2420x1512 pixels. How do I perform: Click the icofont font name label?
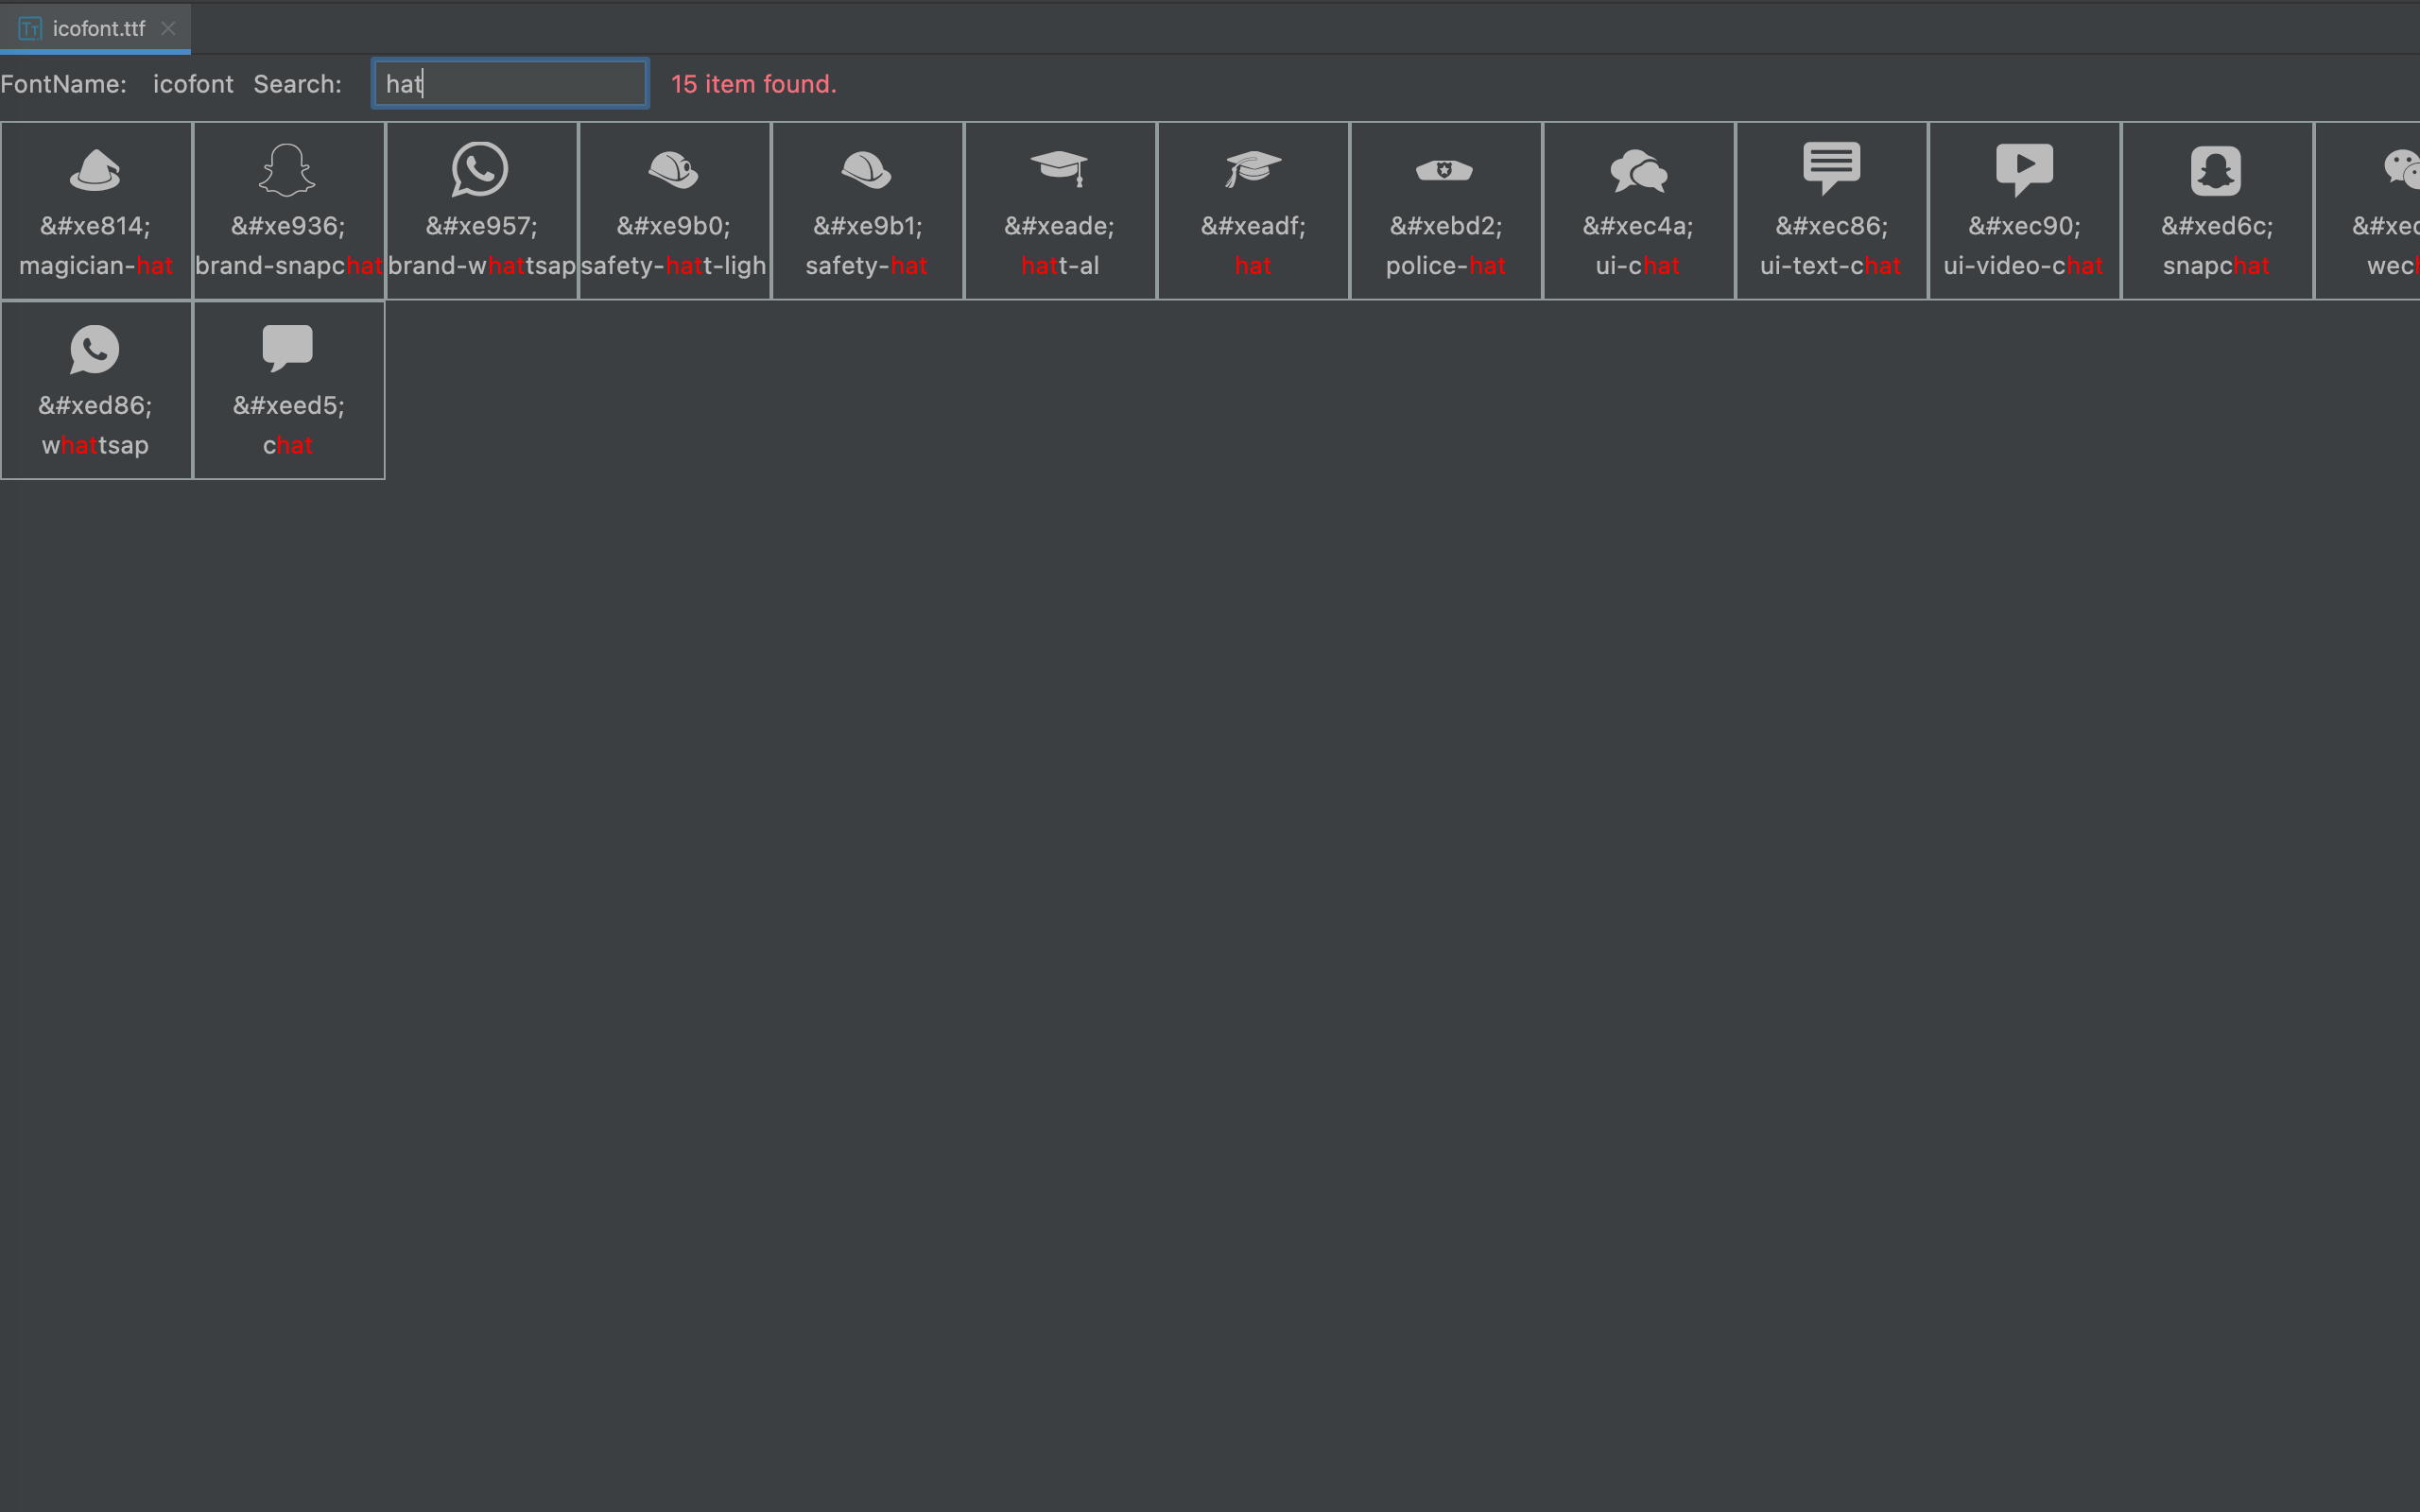(x=193, y=84)
